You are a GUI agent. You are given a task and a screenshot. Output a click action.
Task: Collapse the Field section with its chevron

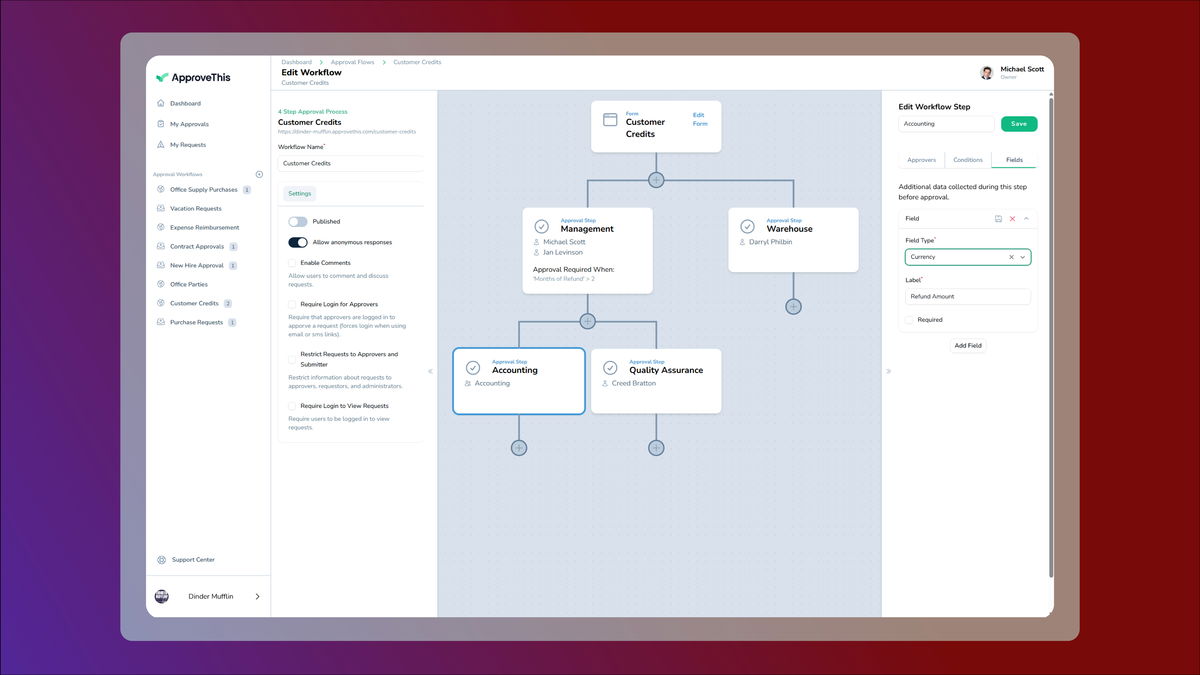coord(1026,218)
